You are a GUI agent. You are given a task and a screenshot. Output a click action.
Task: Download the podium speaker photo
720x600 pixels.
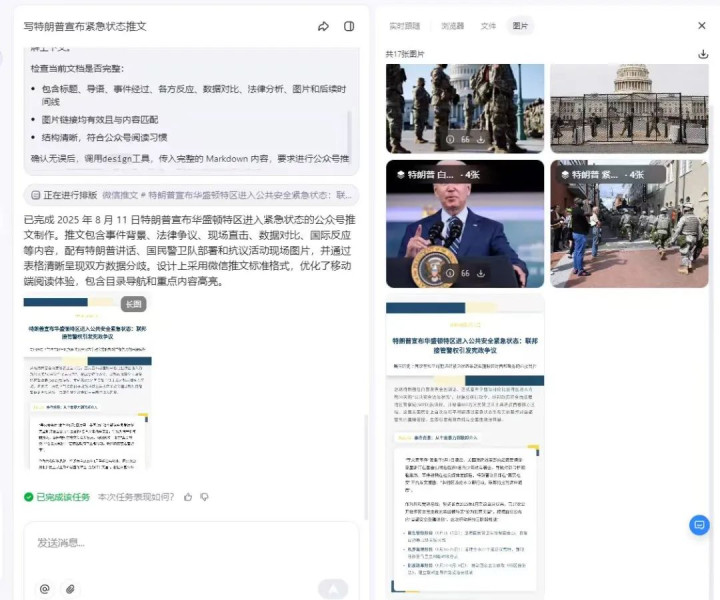tap(481, 273)
